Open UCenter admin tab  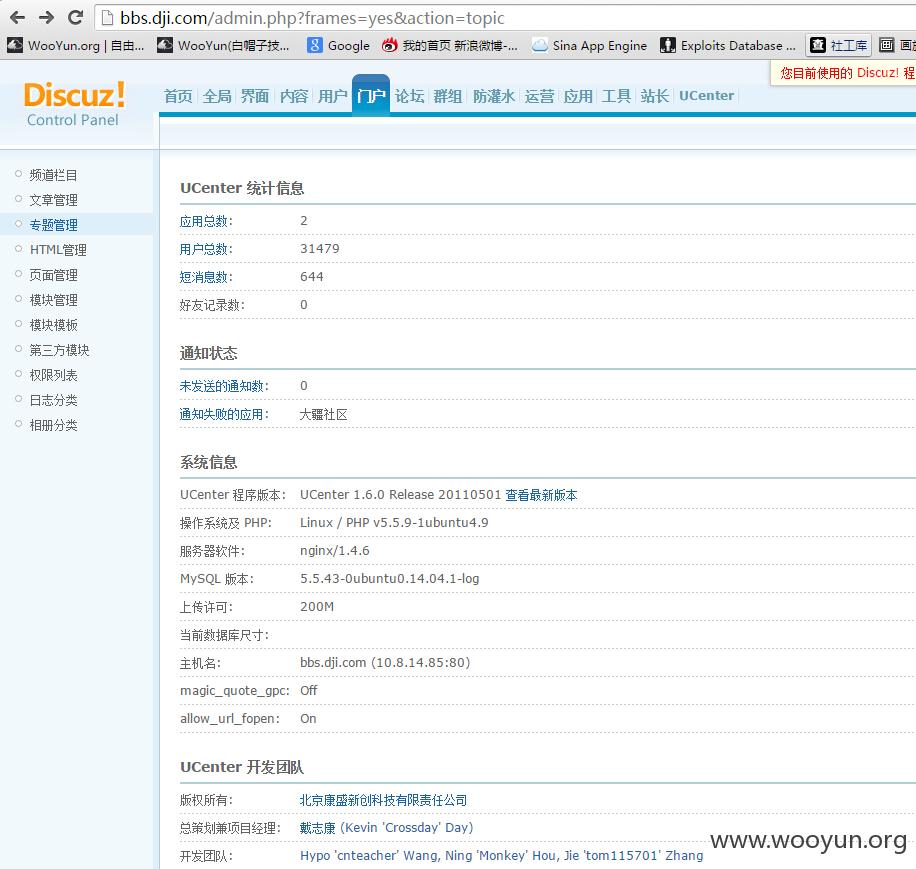coord(706,96)
